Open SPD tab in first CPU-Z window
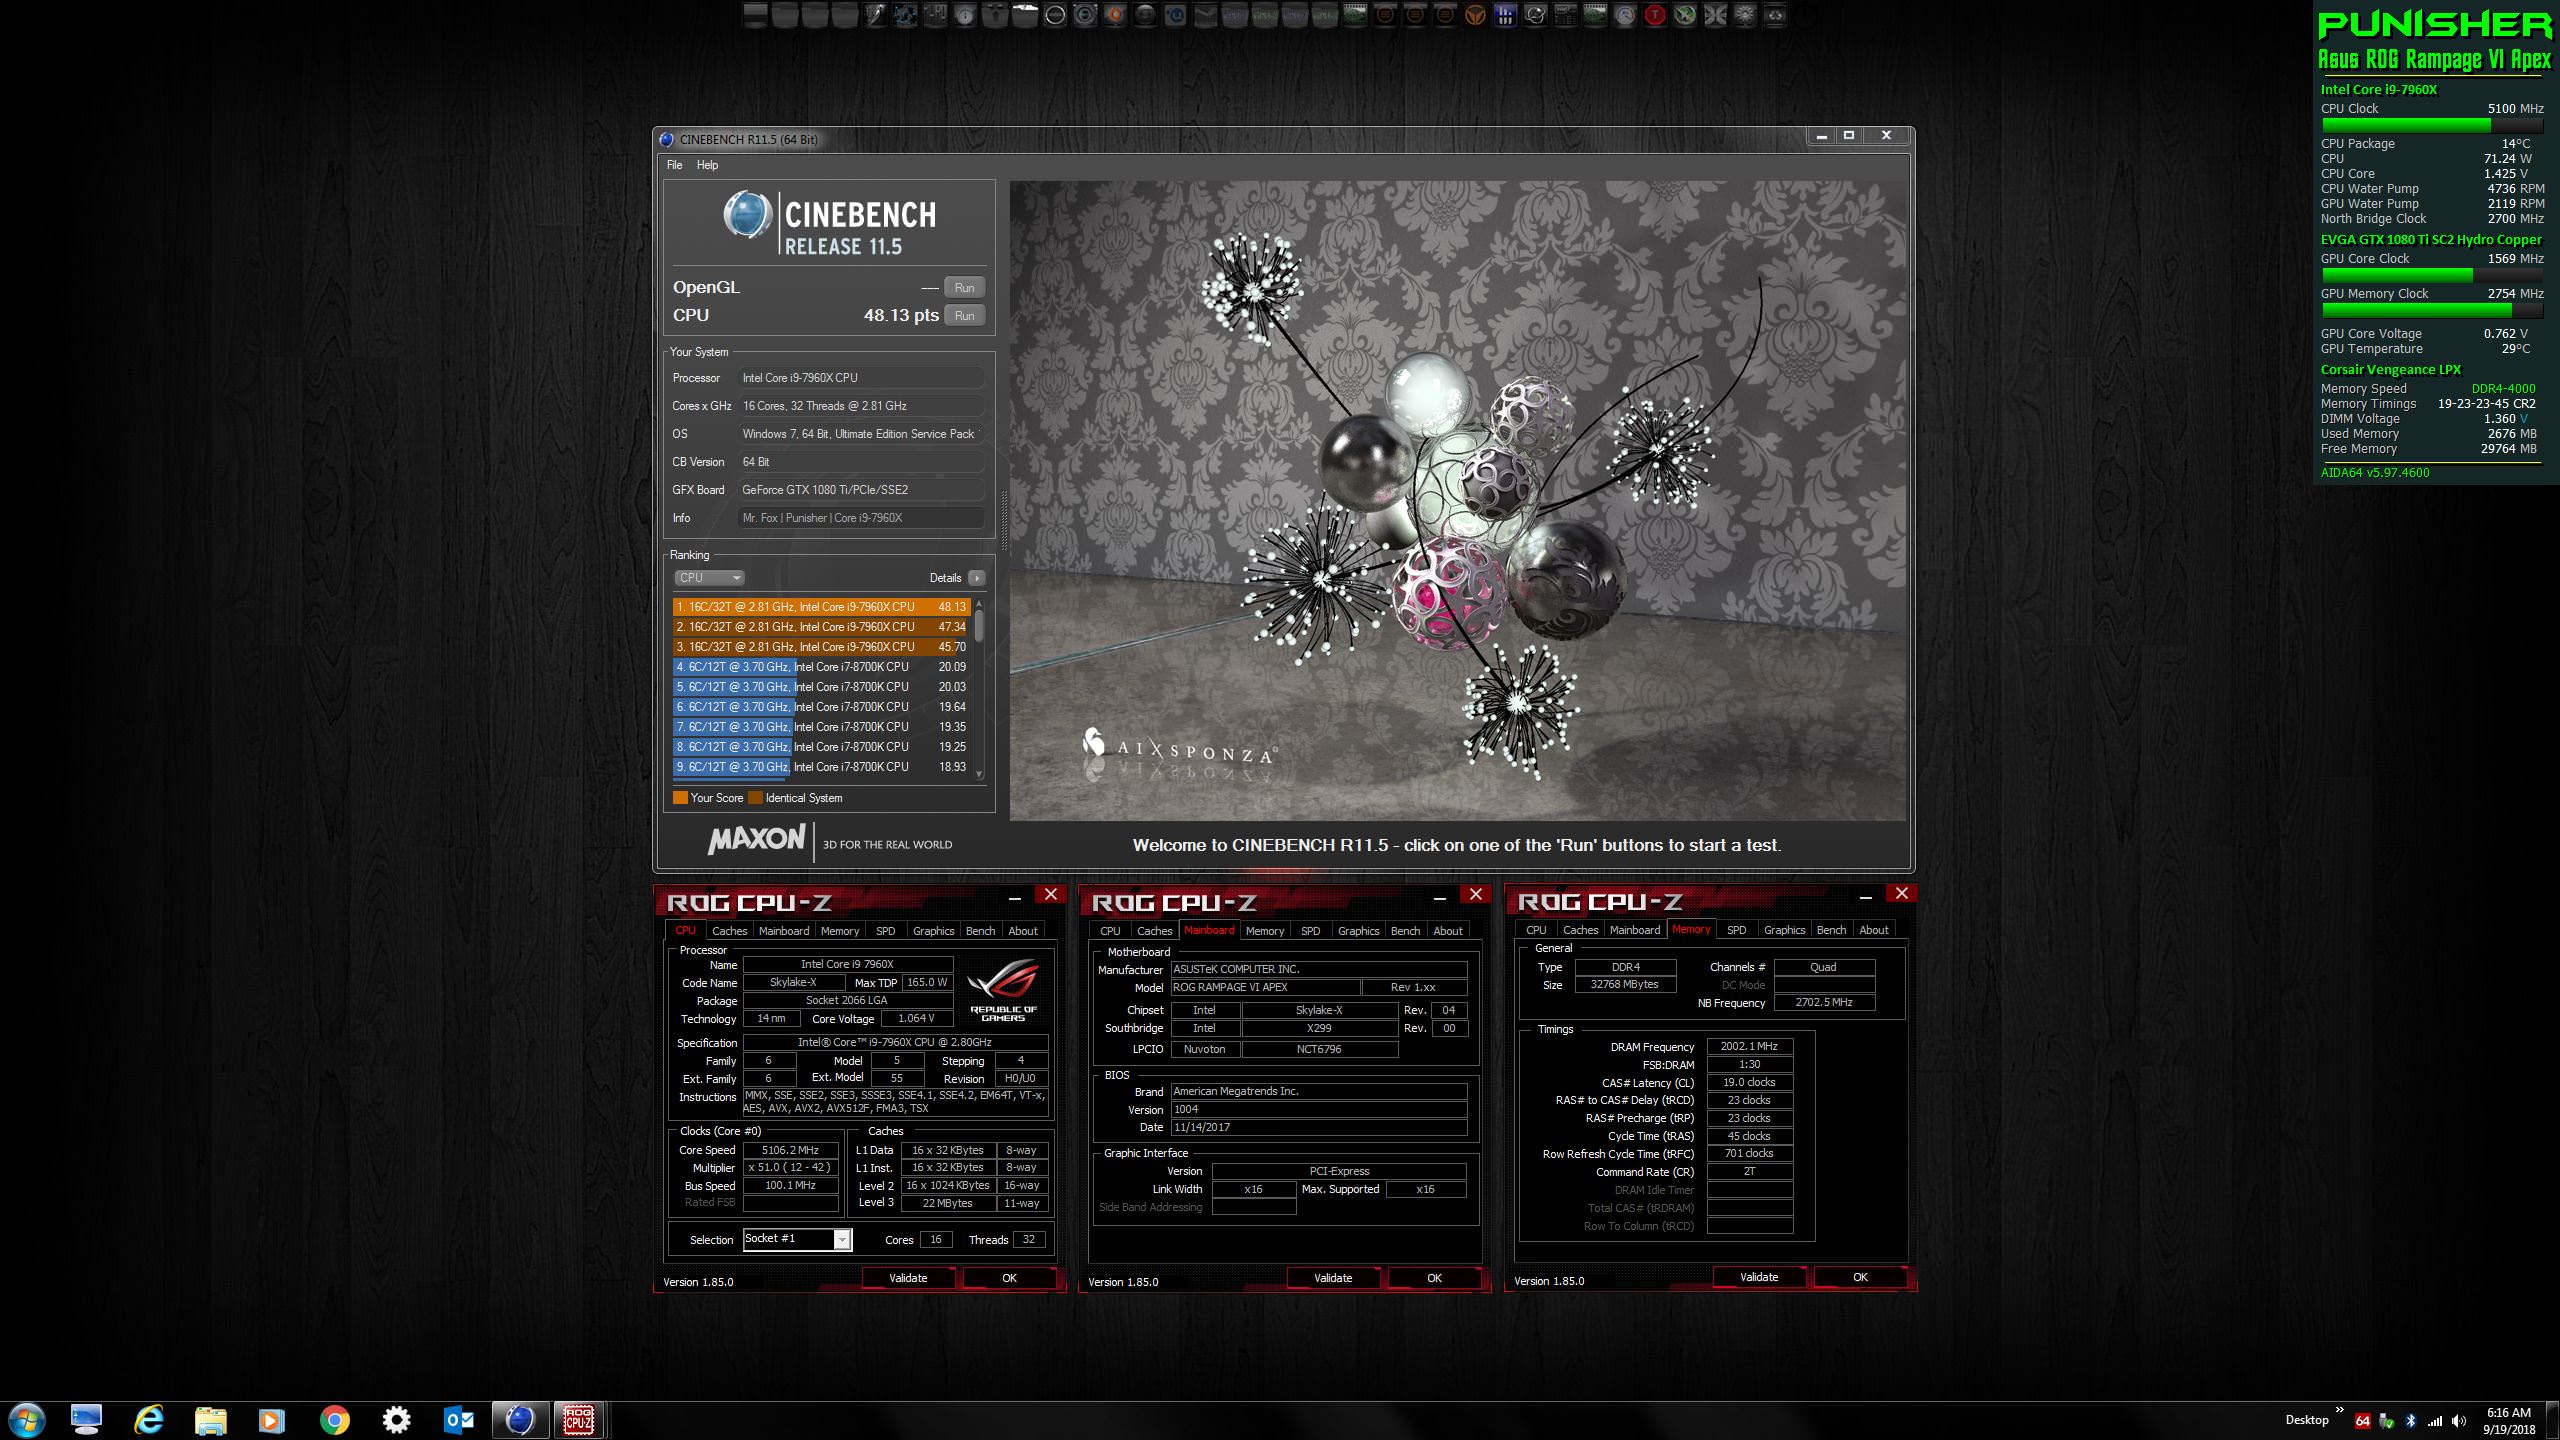This screenshot has width=2560, height=1440. tap(885, 931)
